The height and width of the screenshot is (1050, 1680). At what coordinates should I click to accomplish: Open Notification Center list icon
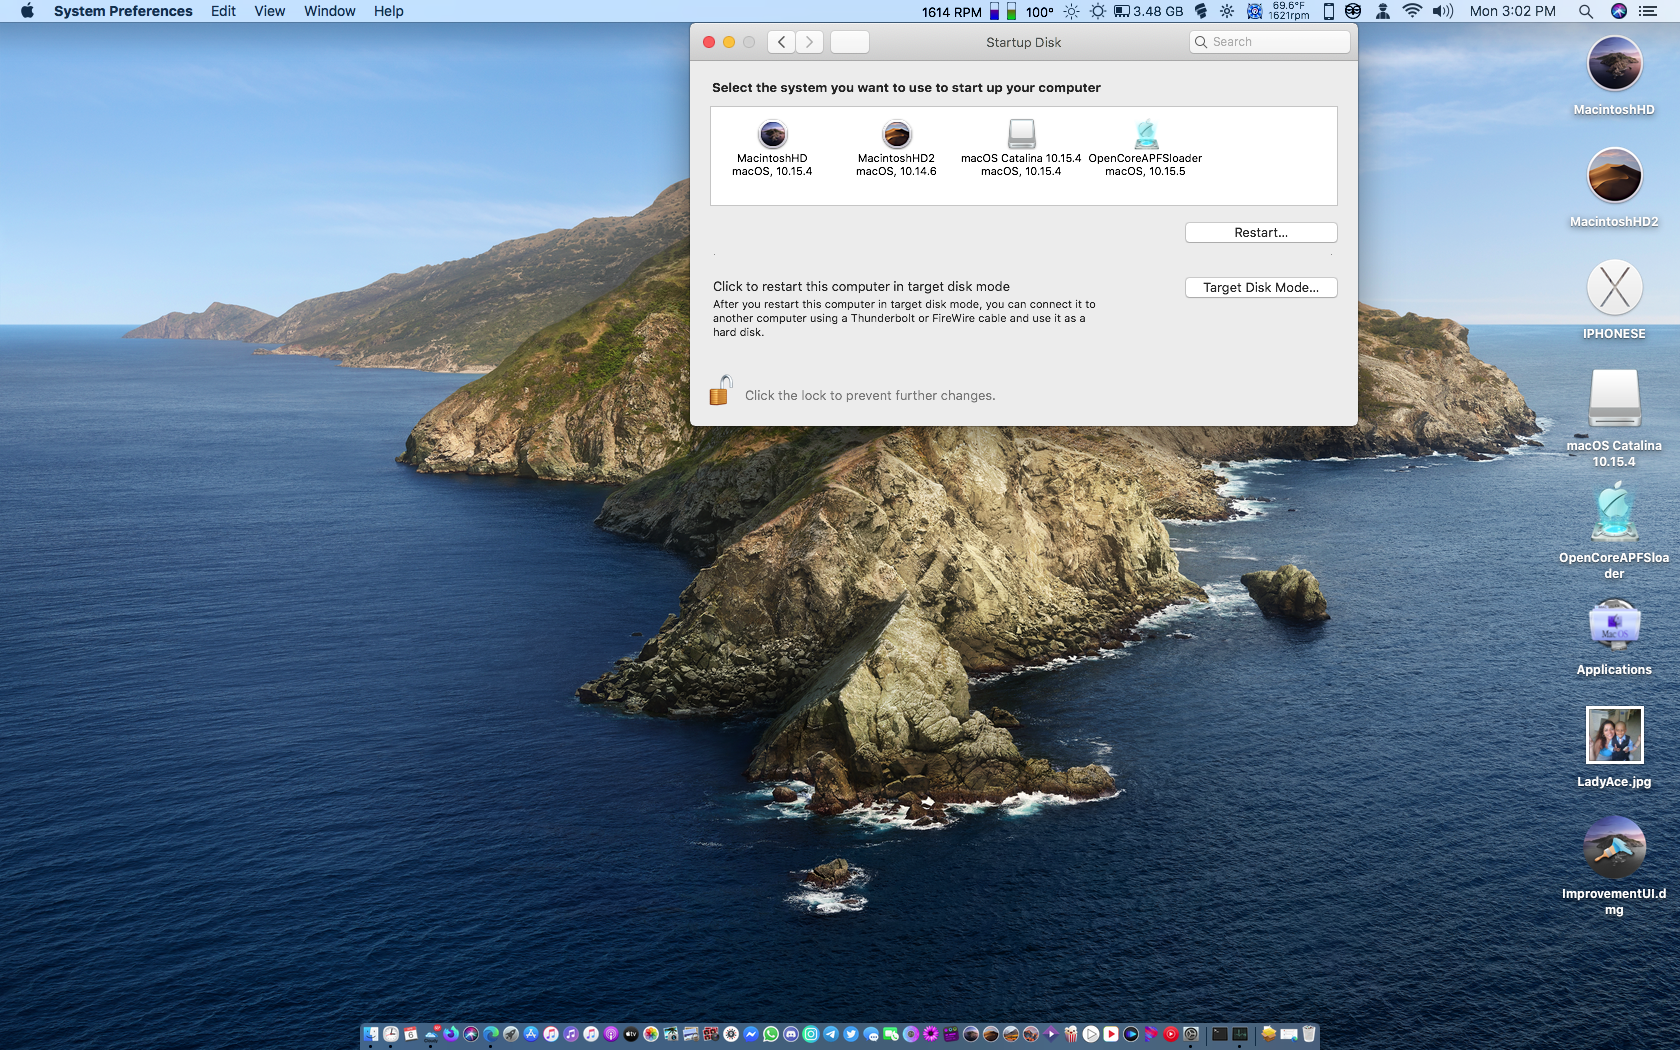(x=1649, y=11)
